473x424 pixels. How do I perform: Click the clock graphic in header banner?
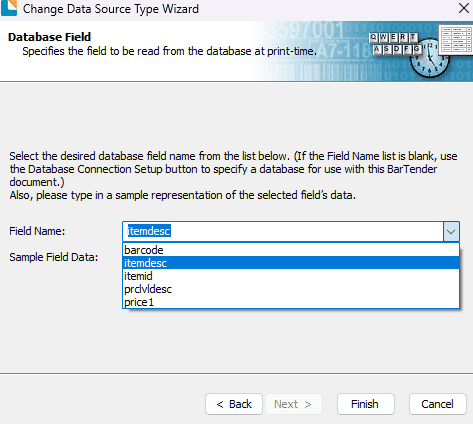(x=430, y=59)
